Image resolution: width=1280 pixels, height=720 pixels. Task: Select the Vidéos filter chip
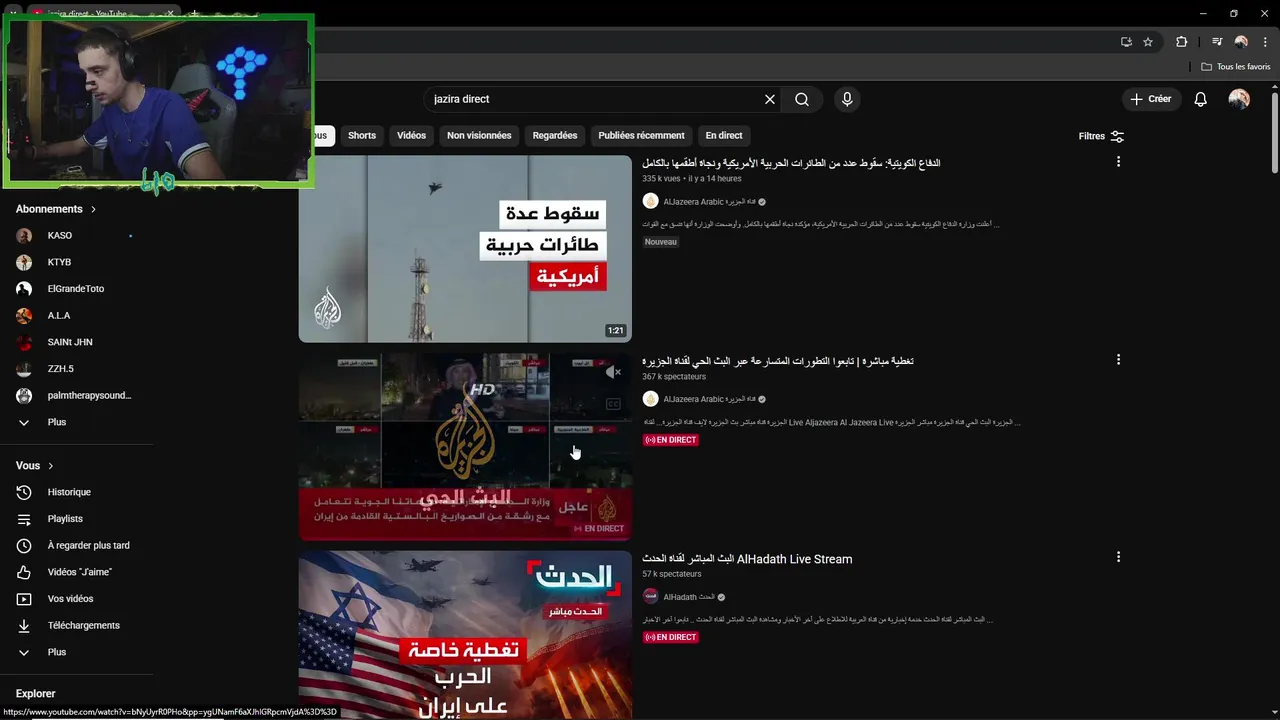pos(411,136)
